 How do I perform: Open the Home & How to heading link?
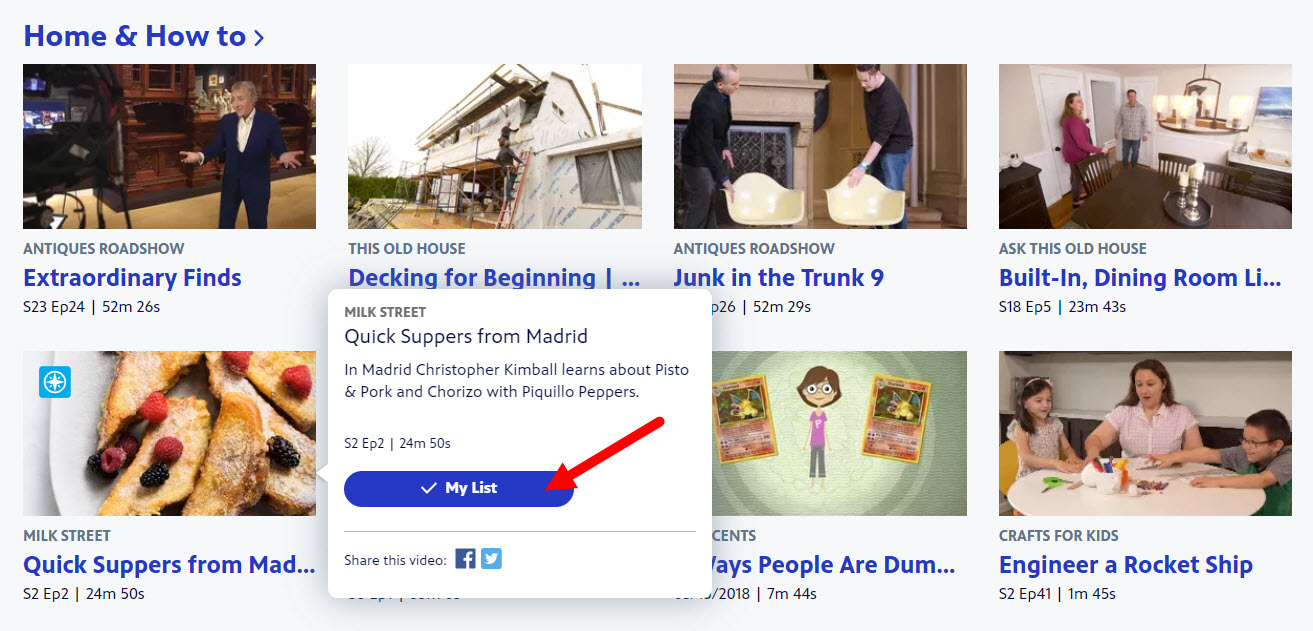point(134,36)
